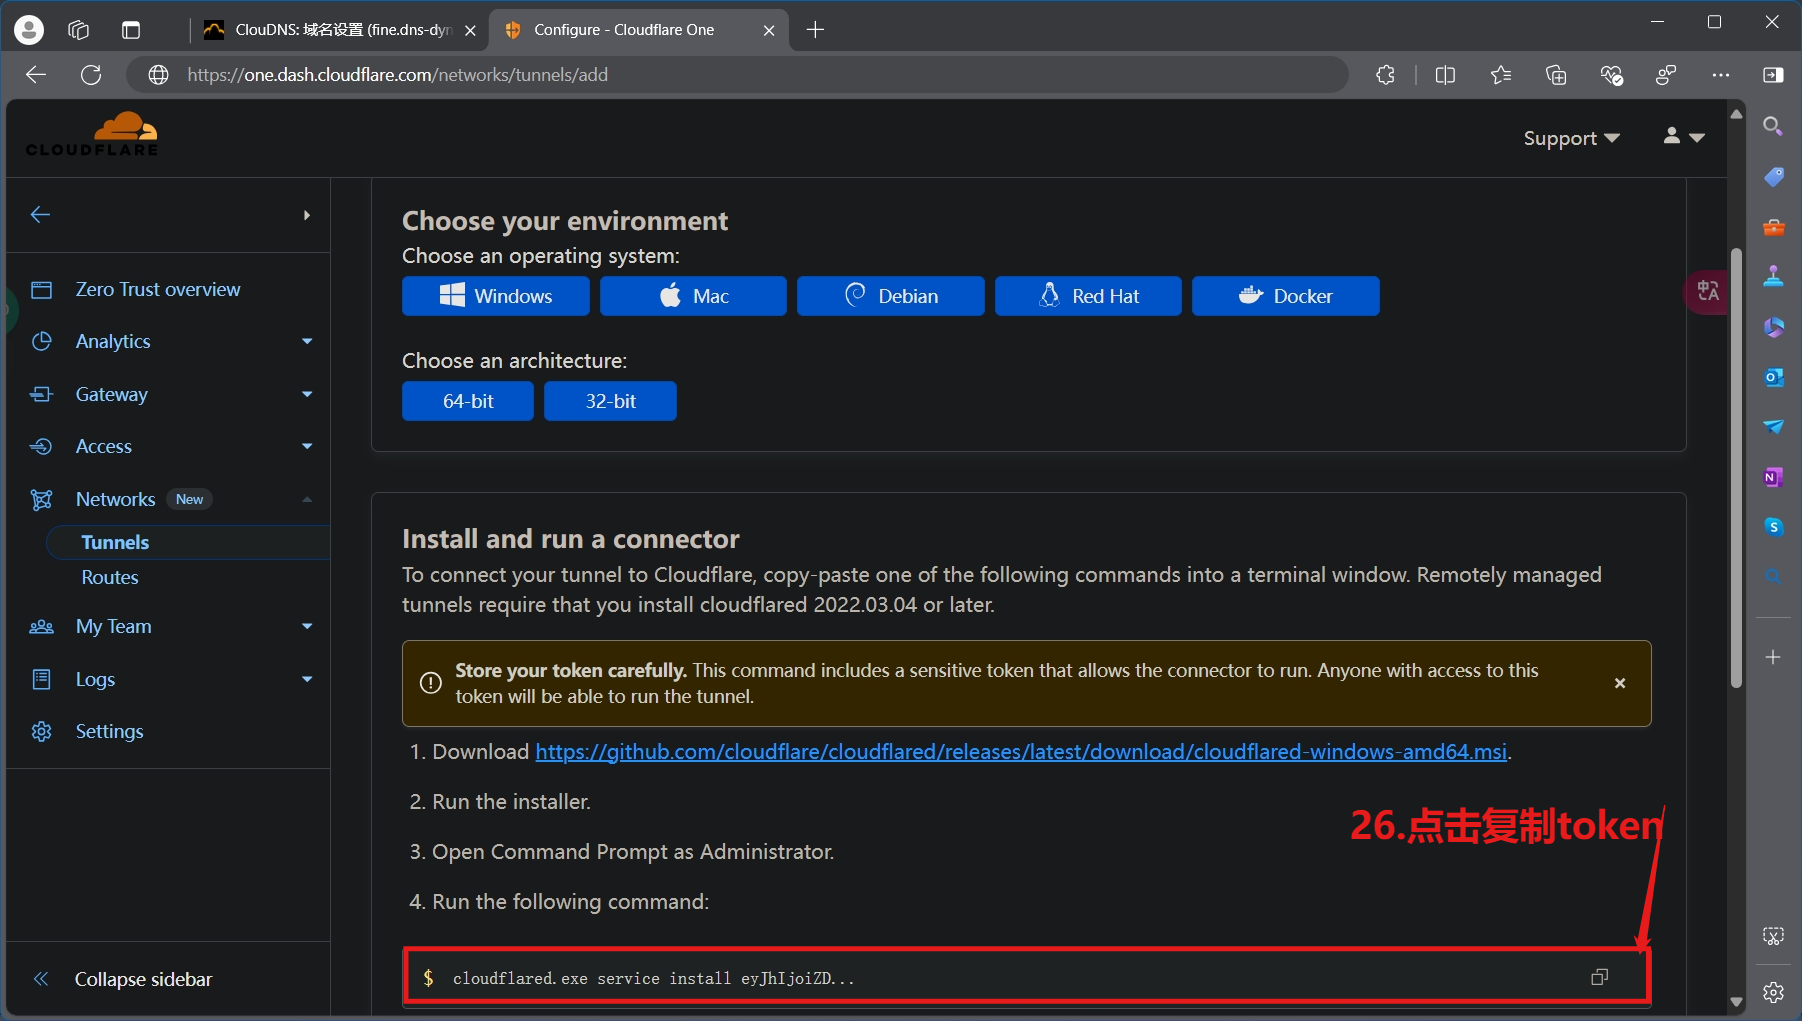This screenshot has width=1802, height=1021.
Task: Open the browser settings and more menu
Action: pyautogui.click(x=1721, y=75)
